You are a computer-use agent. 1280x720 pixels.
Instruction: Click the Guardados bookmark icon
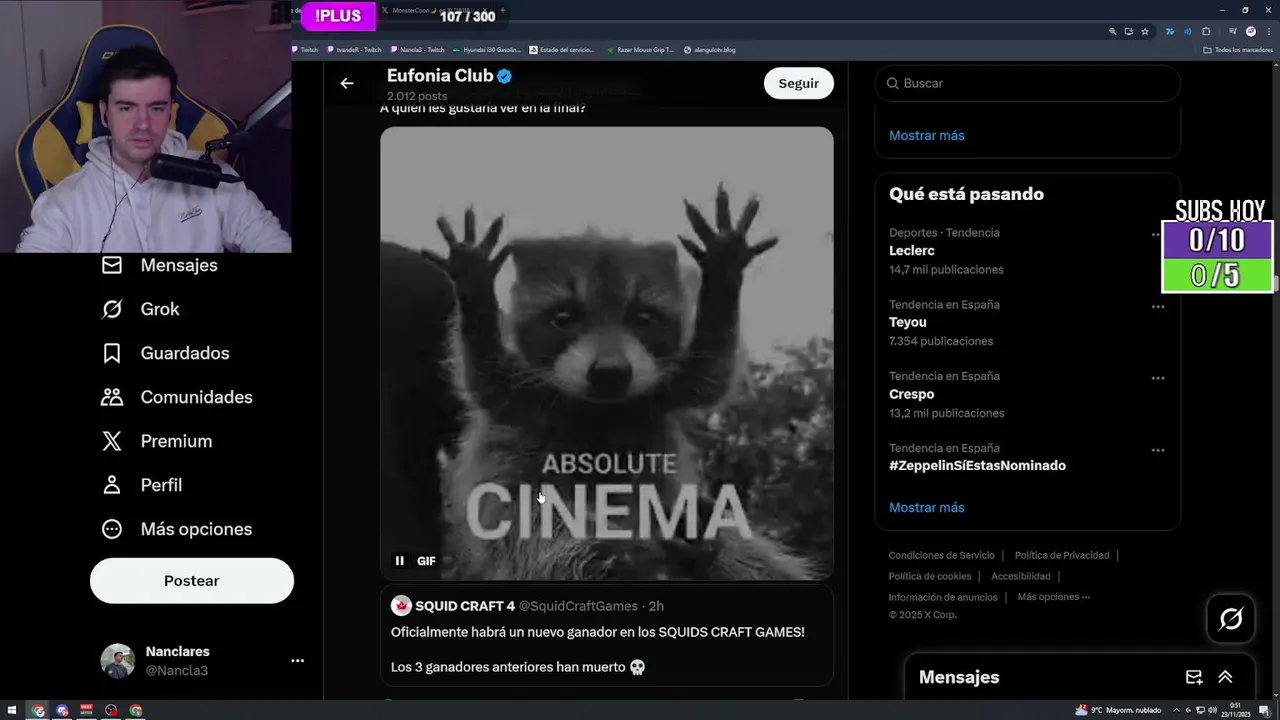[112, 353]
